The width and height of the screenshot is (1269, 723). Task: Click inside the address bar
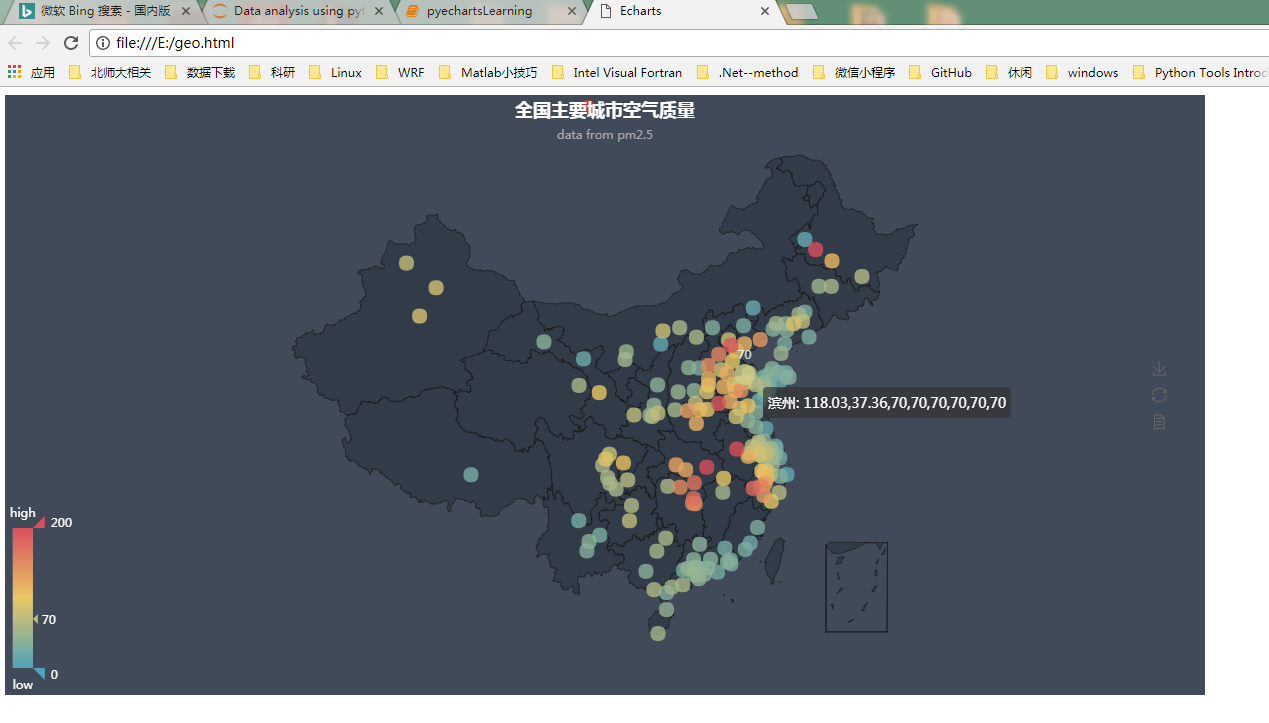coord(300,43)
